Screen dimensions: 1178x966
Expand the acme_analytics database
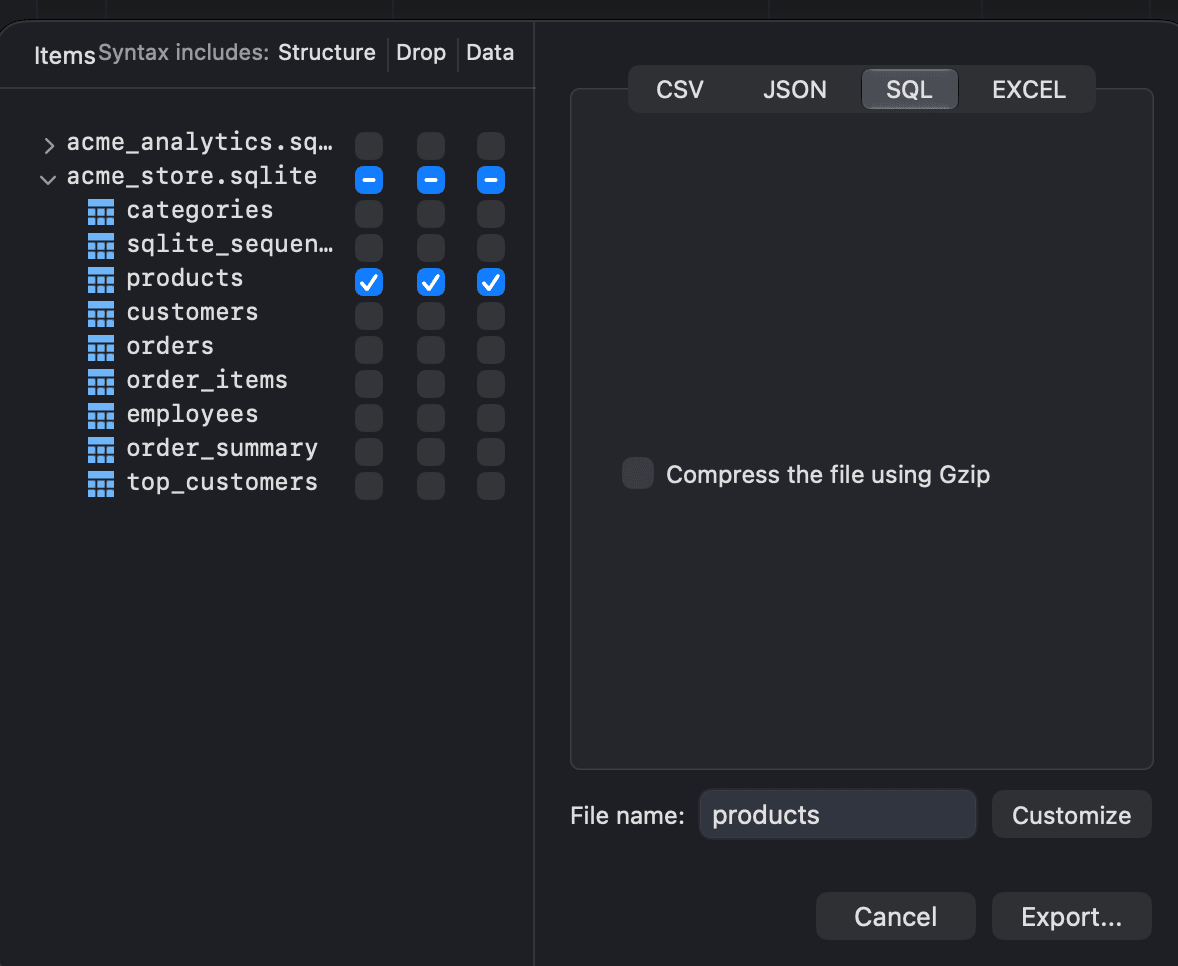coord(49,145)
